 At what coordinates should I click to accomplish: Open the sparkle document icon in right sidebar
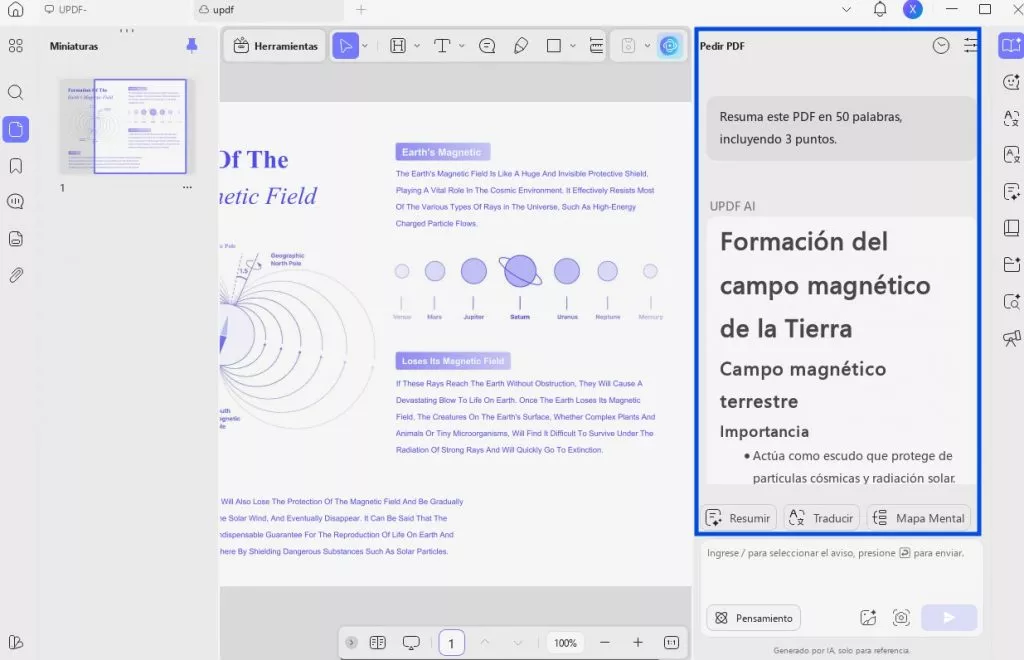click(x=1011, y=192)
